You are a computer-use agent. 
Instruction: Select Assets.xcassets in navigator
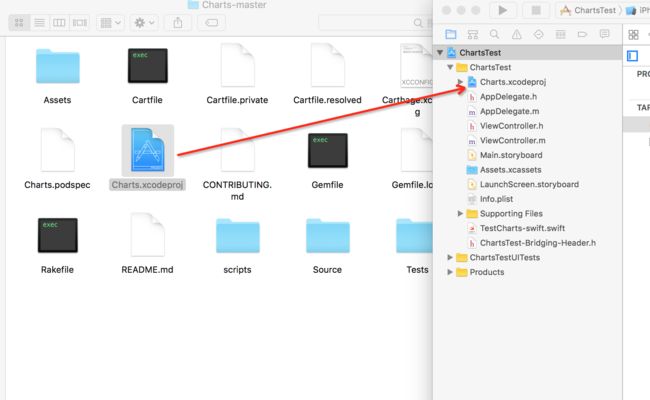(510, 170)
